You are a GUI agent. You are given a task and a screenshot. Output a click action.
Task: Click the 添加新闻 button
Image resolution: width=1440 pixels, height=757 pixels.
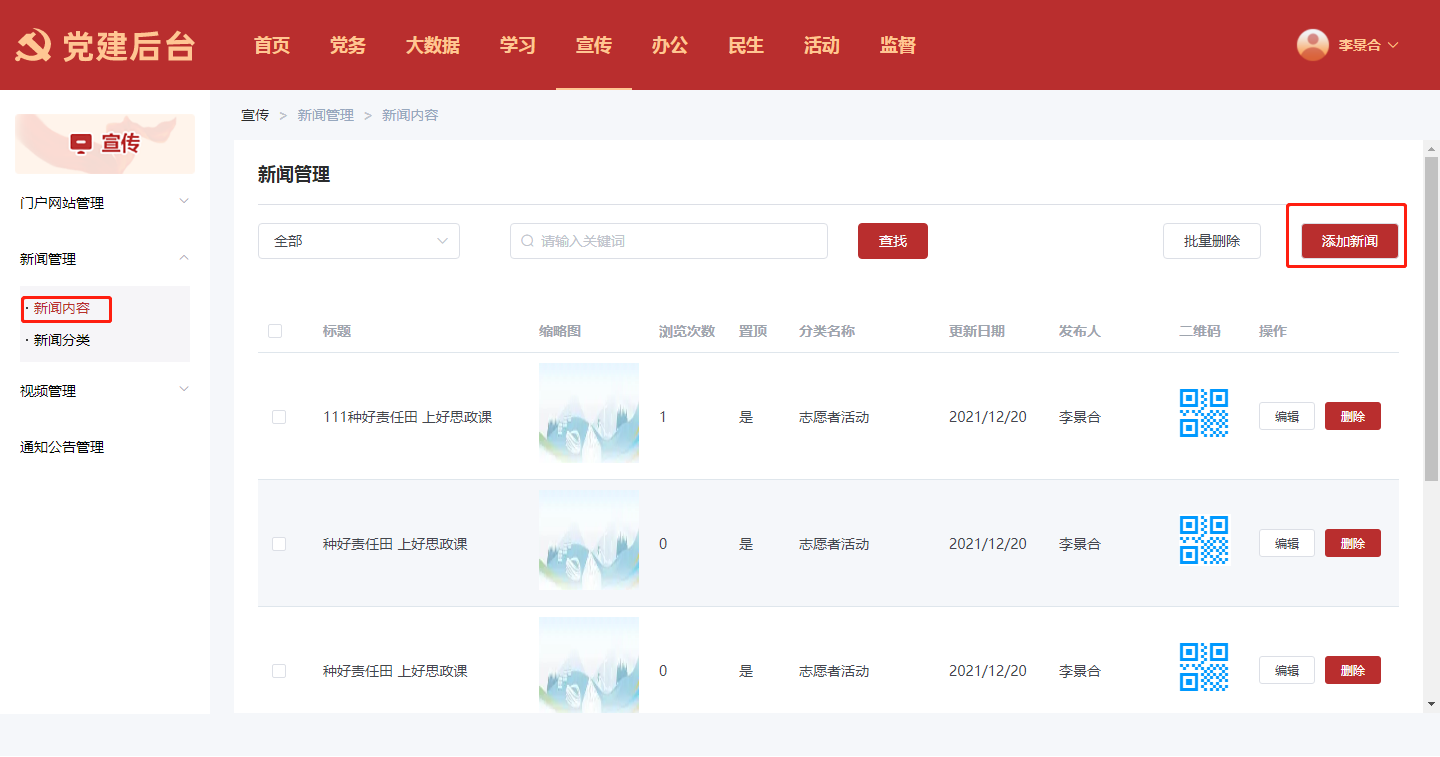pyautogui.click(x=1349, y=241)
